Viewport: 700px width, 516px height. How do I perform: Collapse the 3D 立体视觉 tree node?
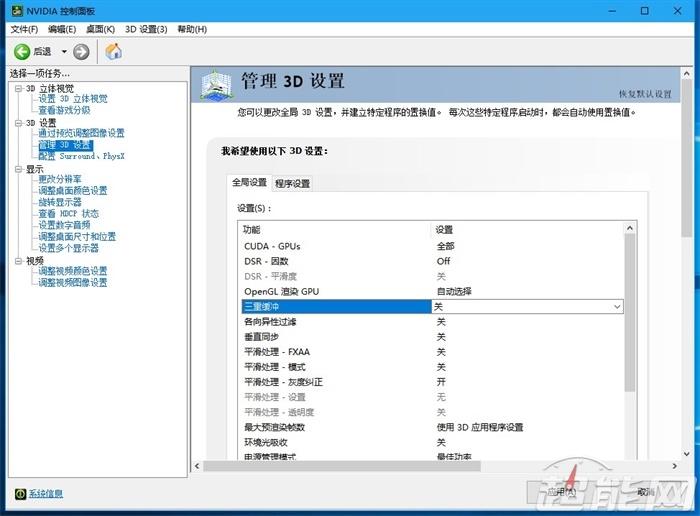pos(18,88)
